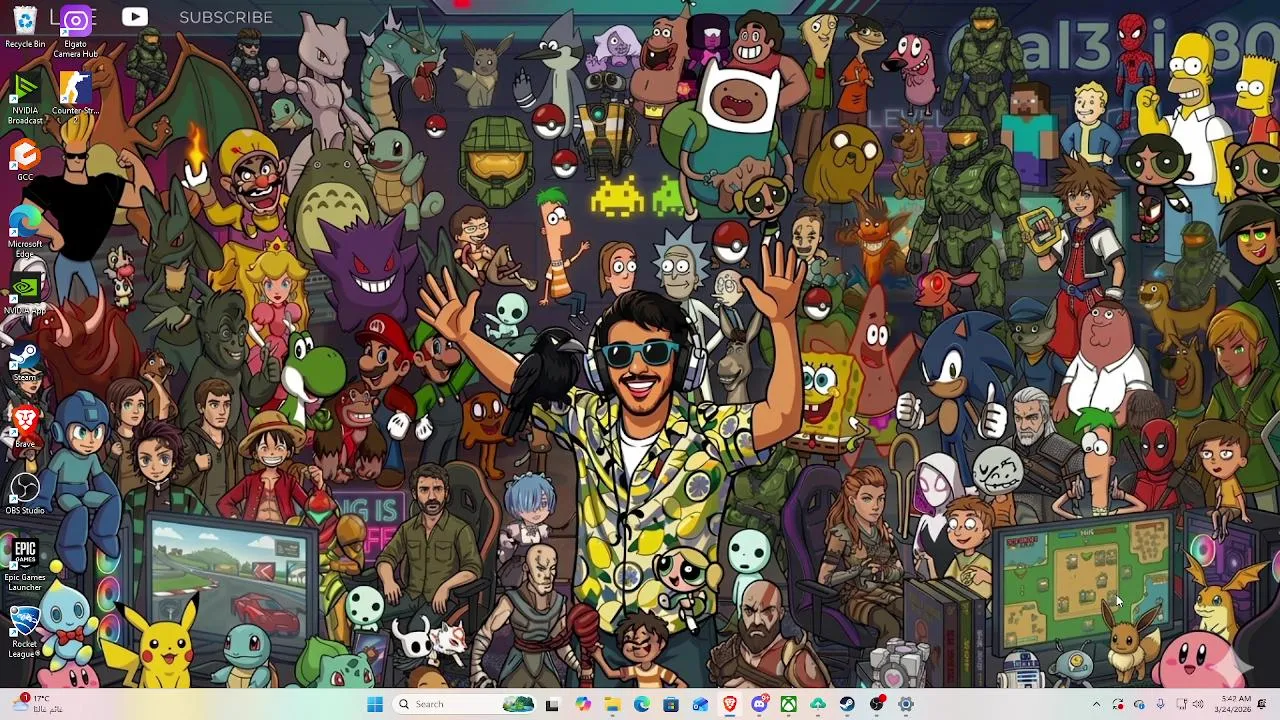The height and width of the screenshot is (720, 1280).
Task: Launch Microsoft Edge from the taskbar
Action: 641,704
